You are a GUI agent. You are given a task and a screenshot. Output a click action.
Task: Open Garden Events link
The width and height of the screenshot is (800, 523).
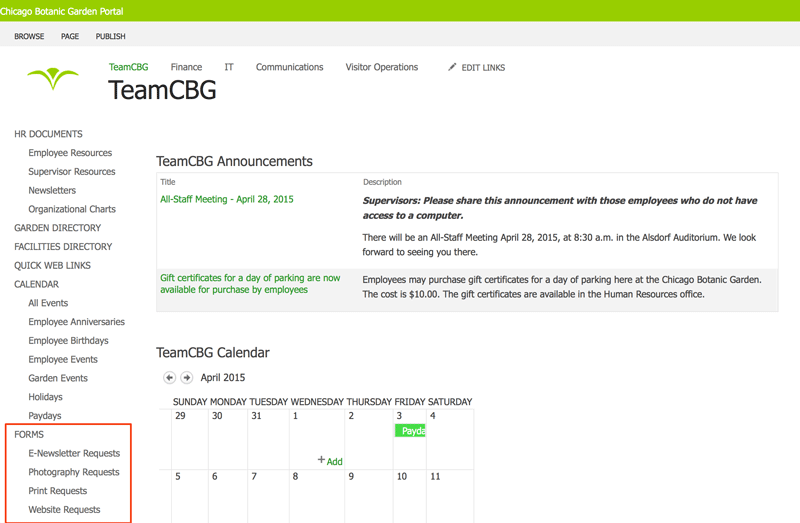58,378
